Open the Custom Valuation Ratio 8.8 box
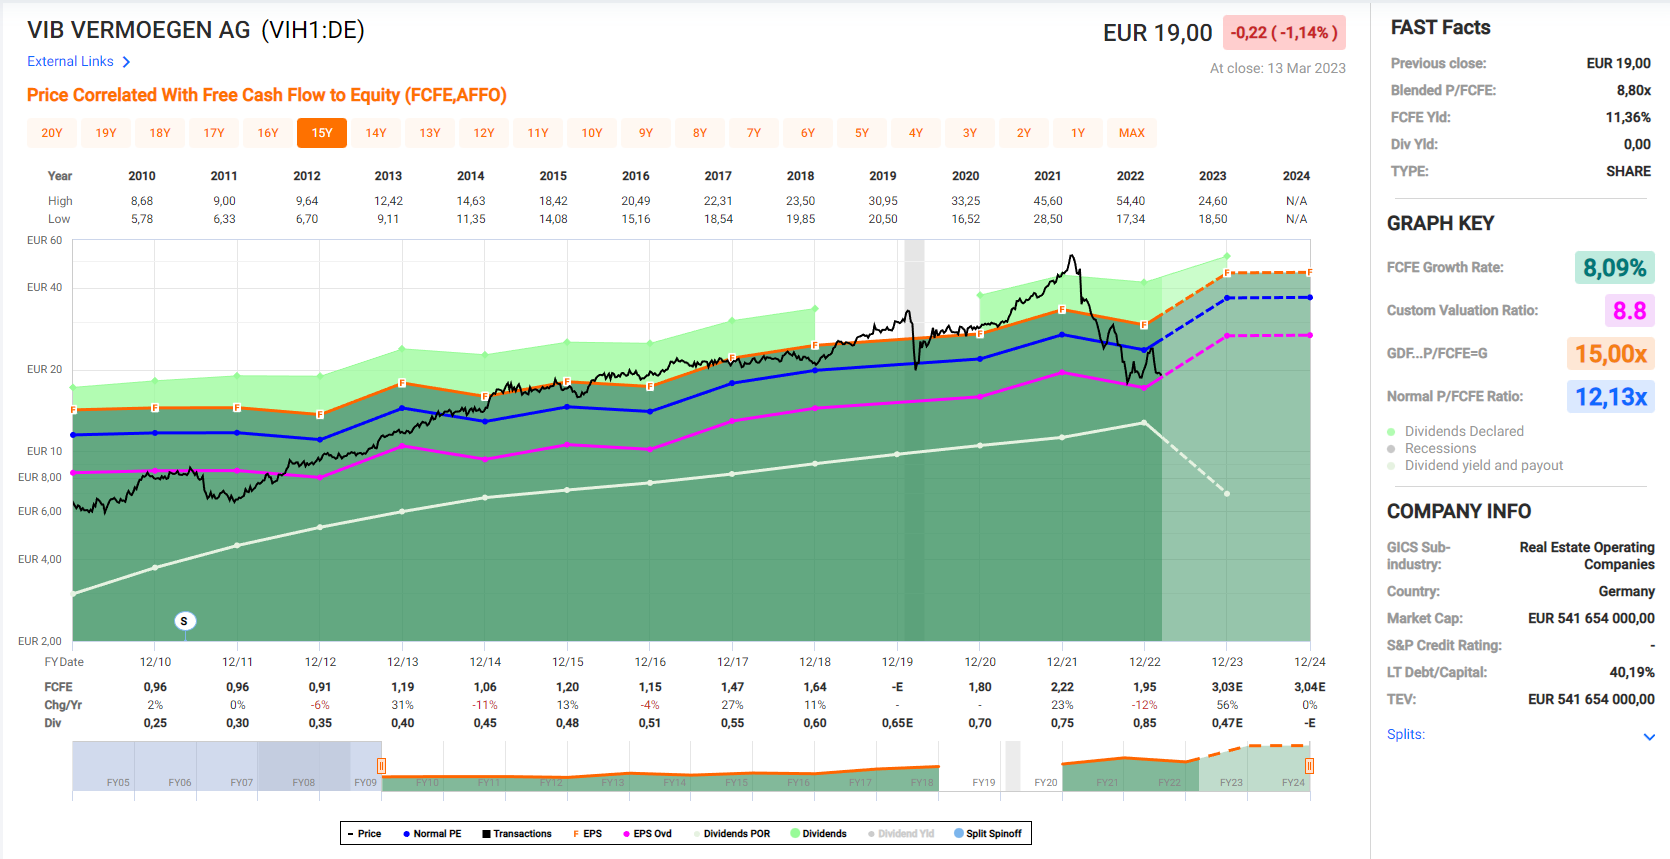This screenshot has width=1670, height=859. [x=1628, y=311]
